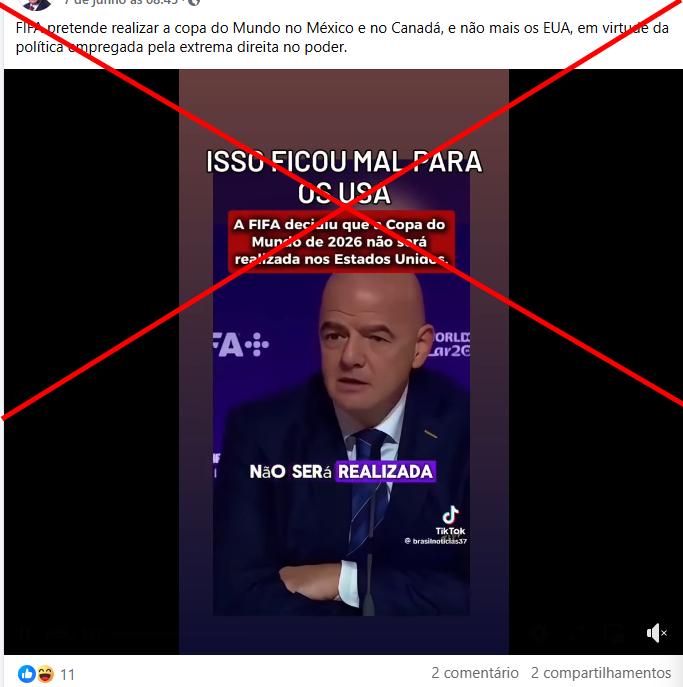The image size is (683, 687).
Task: Click the @brasilnoticias37 TikTok handle text
Action: pyautogui.click(x=435, y=541)
